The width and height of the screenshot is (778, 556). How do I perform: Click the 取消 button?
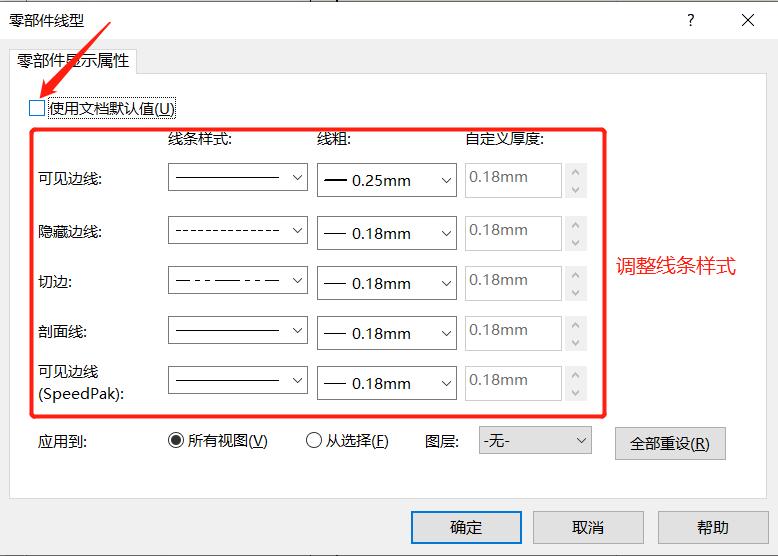pyautogui.click(x=588, y=527)
